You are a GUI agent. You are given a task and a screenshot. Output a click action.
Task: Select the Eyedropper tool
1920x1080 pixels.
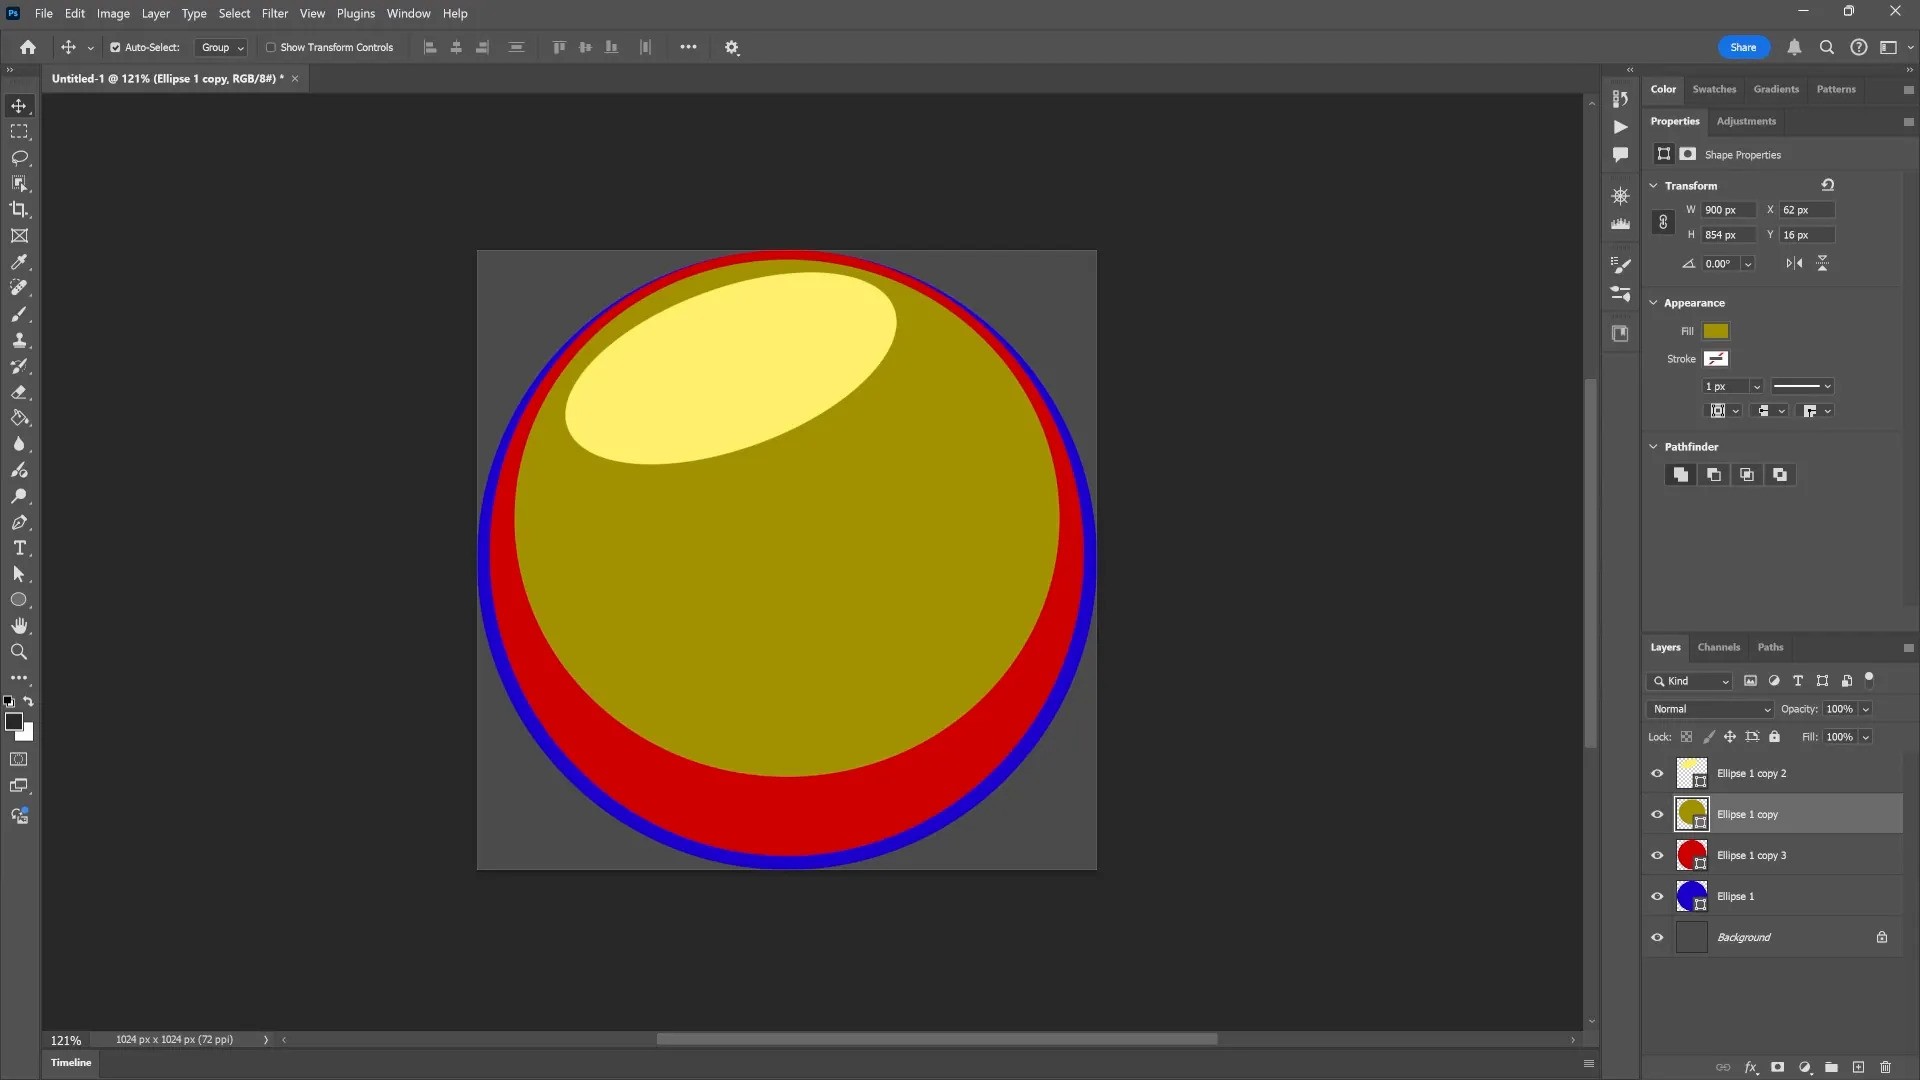click(x=19, y=262)
